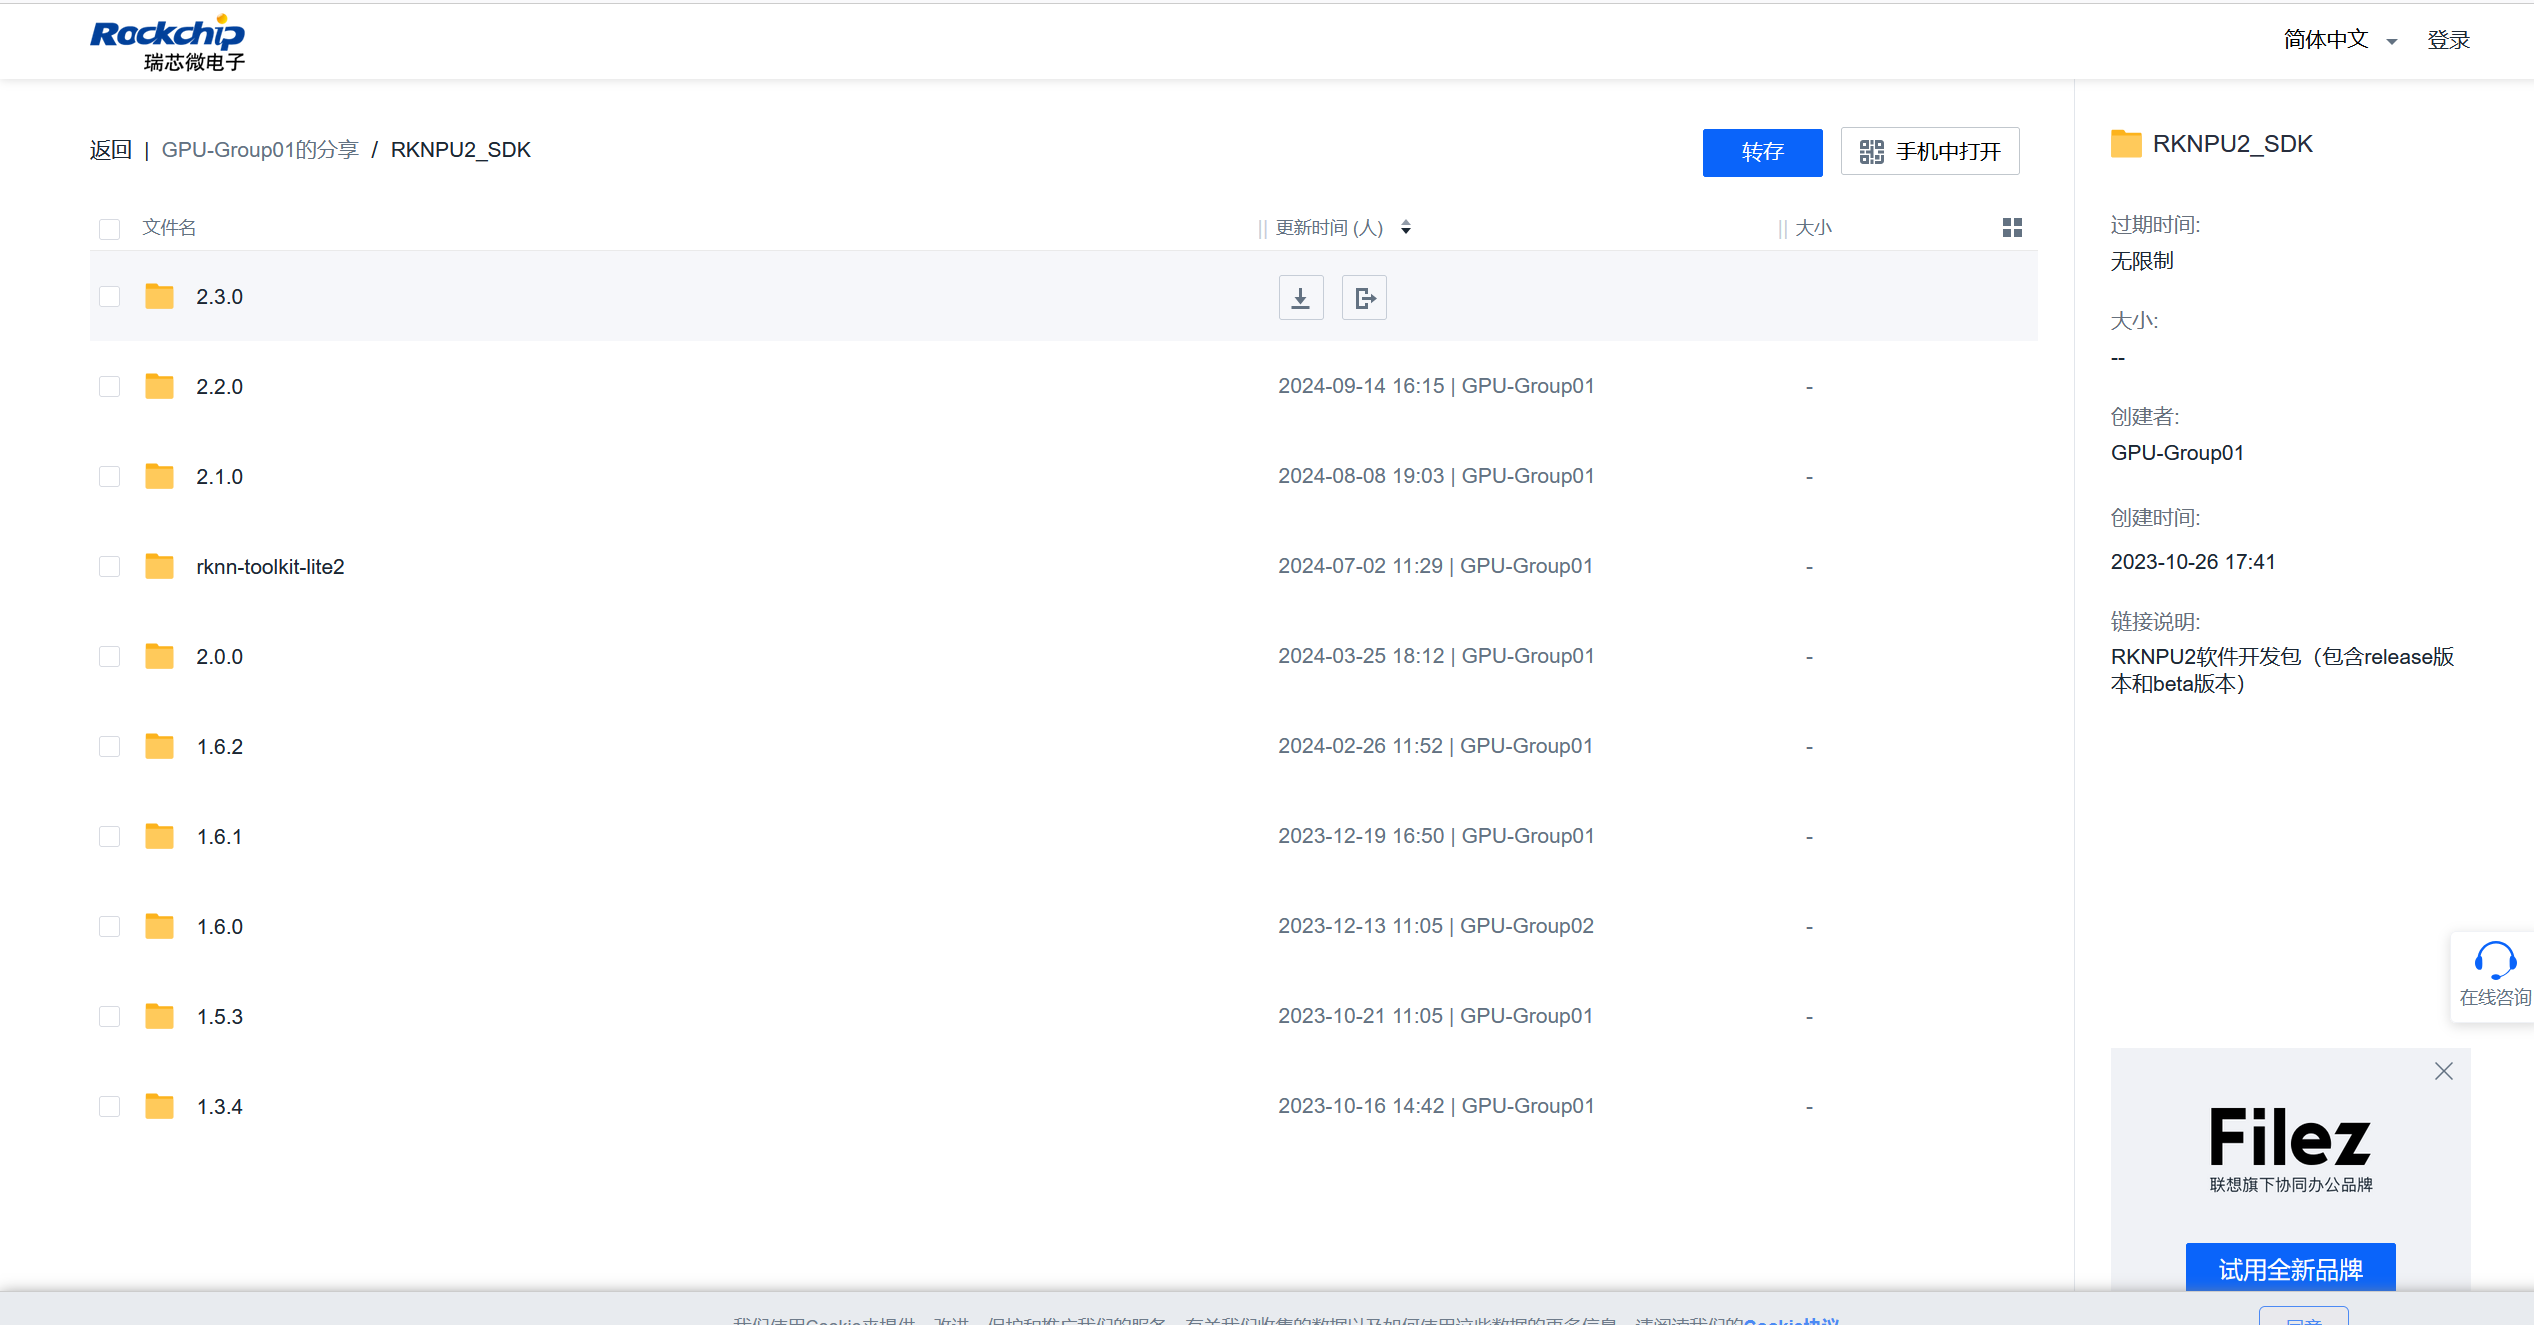Image resolution: width=2534 pixels, height=1325 pixels.
Task: Check the box for folder 1.5.3
Action: click(110, 1017)
